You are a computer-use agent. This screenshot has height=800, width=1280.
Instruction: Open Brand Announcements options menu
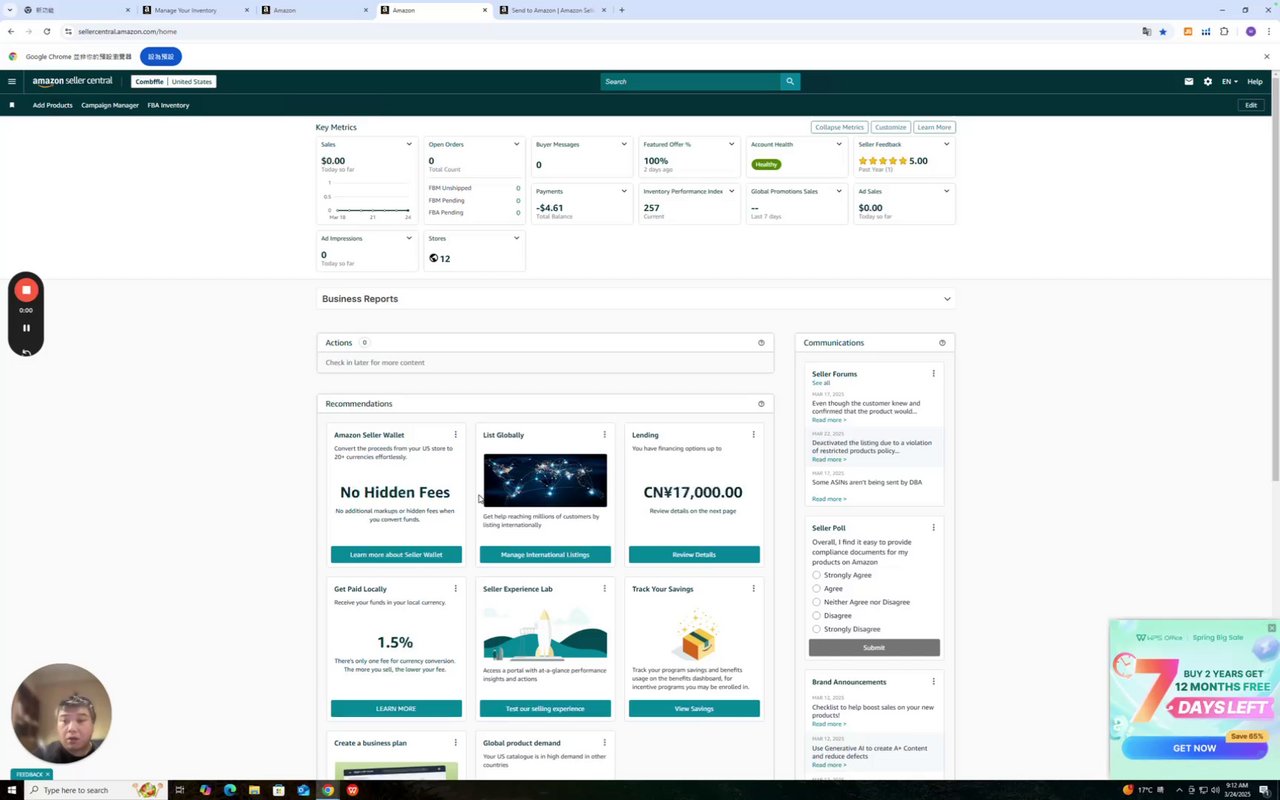933,682
